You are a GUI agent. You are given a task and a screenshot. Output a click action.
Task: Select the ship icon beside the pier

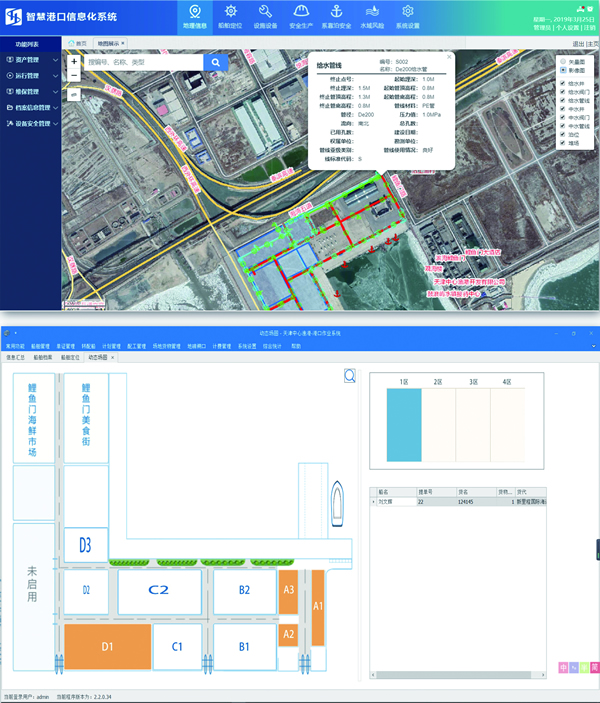click(337, 503)
